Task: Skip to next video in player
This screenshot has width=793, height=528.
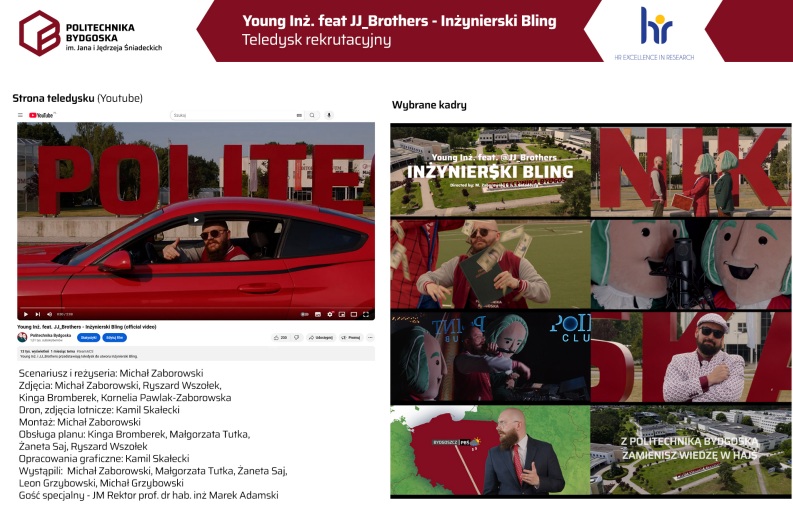Action: point(38,314)
